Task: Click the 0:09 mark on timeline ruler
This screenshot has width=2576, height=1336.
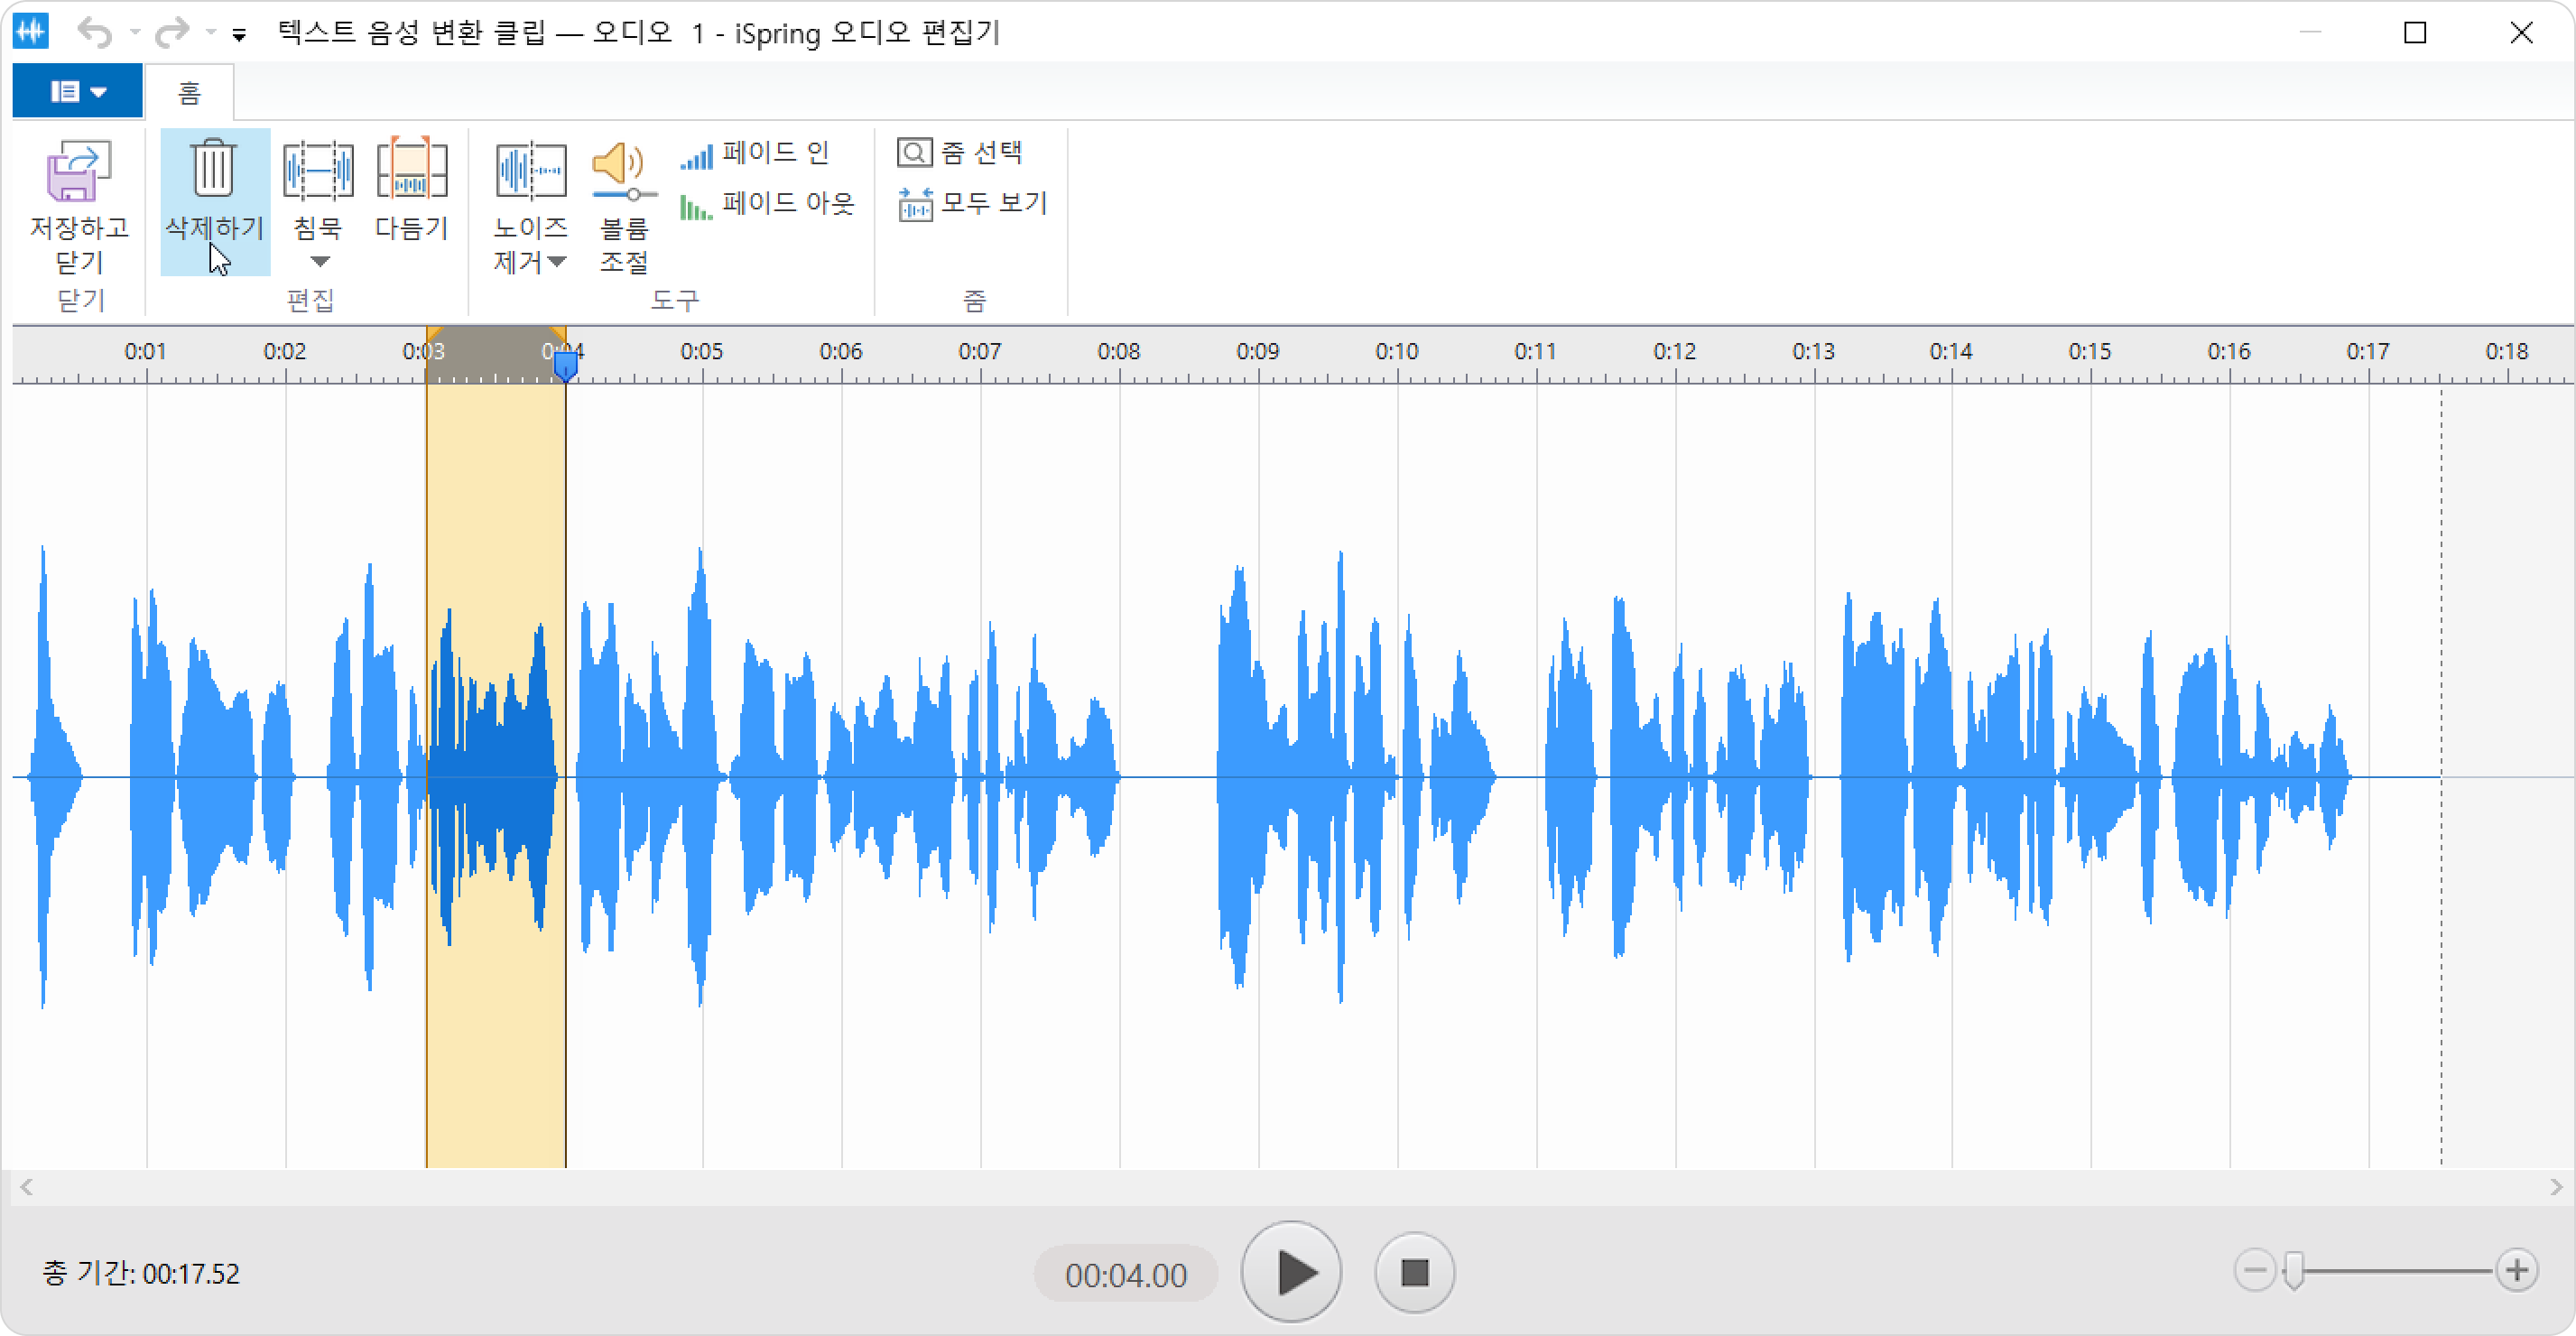Action: 1257,352
